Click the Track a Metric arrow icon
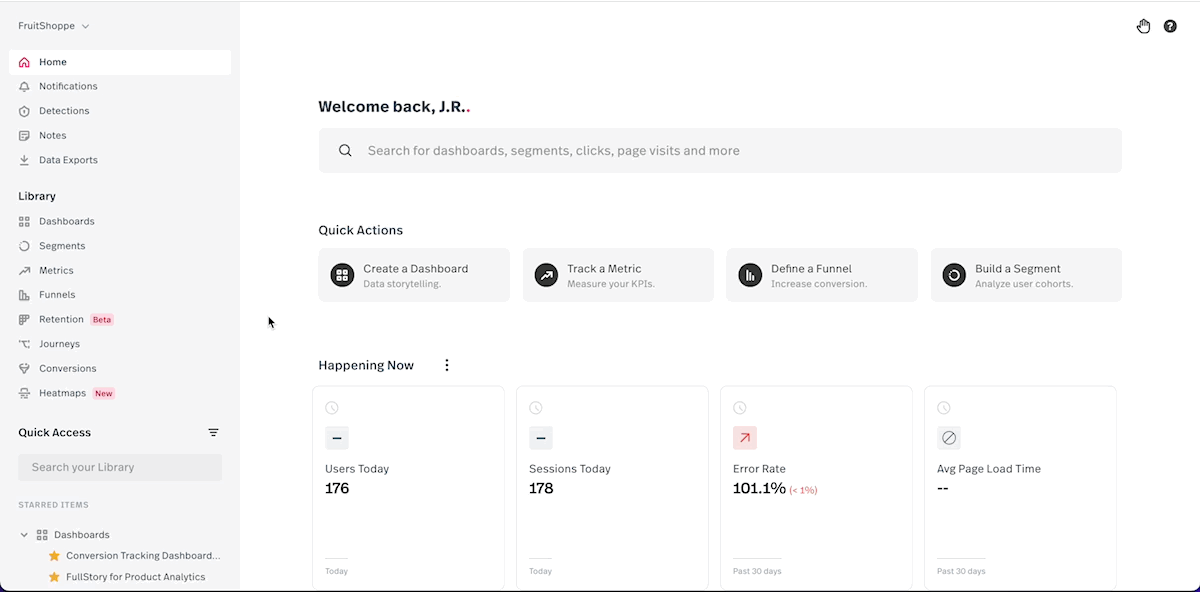 click(546, 275)
